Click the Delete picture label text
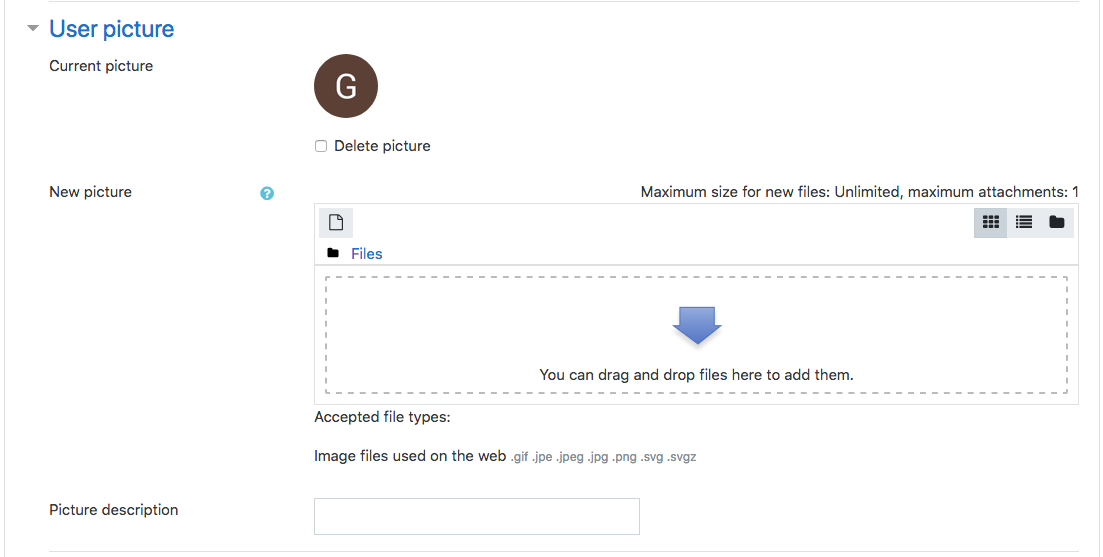 click(382, 146)
